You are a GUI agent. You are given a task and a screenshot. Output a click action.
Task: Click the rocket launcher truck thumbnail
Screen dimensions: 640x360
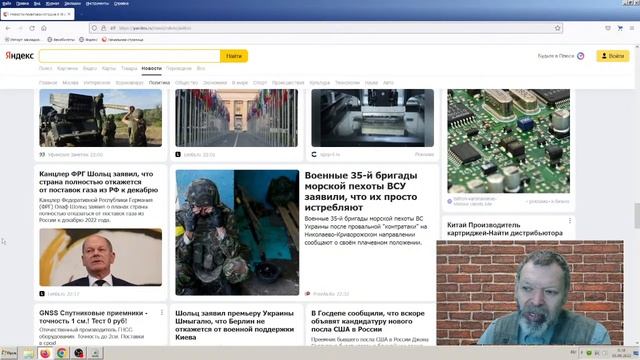(100, 118)
